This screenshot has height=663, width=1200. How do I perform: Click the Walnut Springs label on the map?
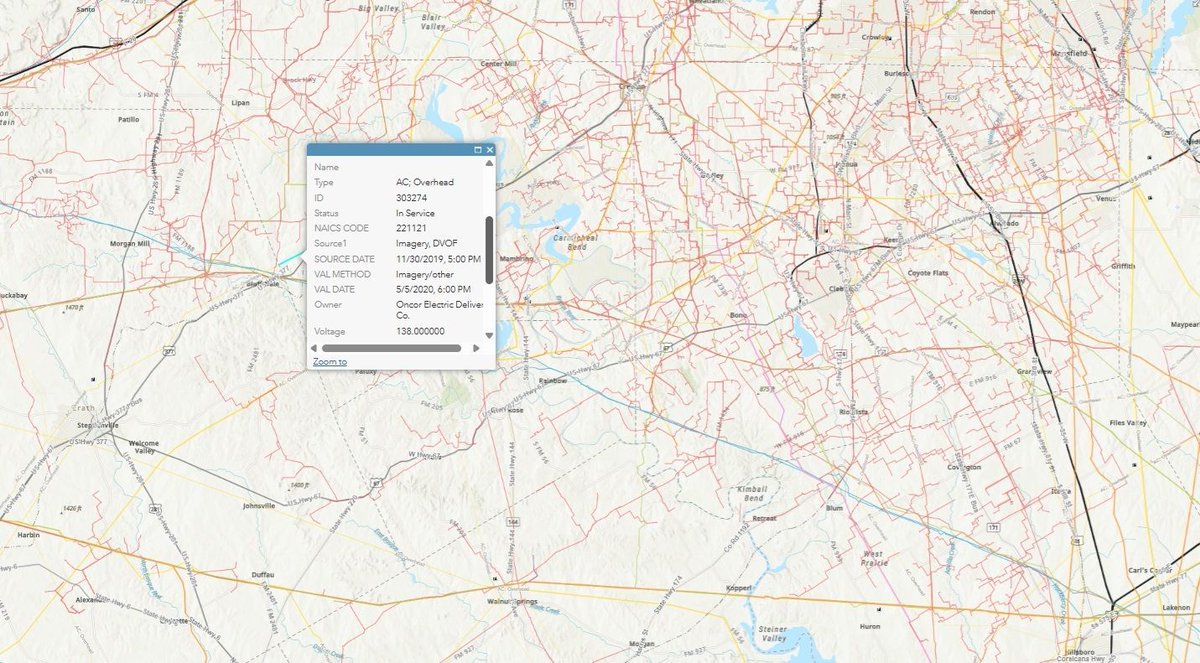click(512, 601)
